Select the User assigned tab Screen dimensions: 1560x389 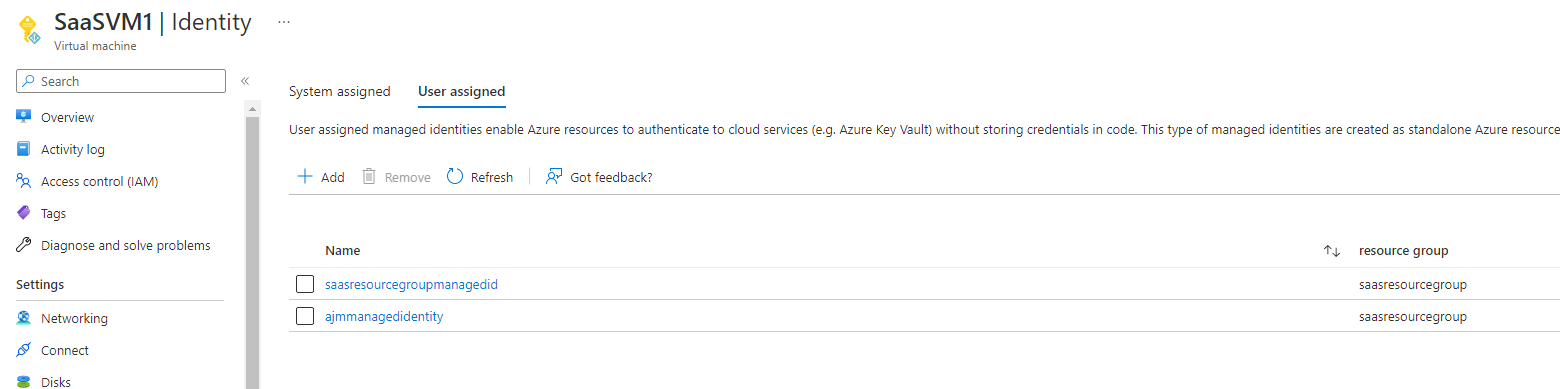pos(461,91)
